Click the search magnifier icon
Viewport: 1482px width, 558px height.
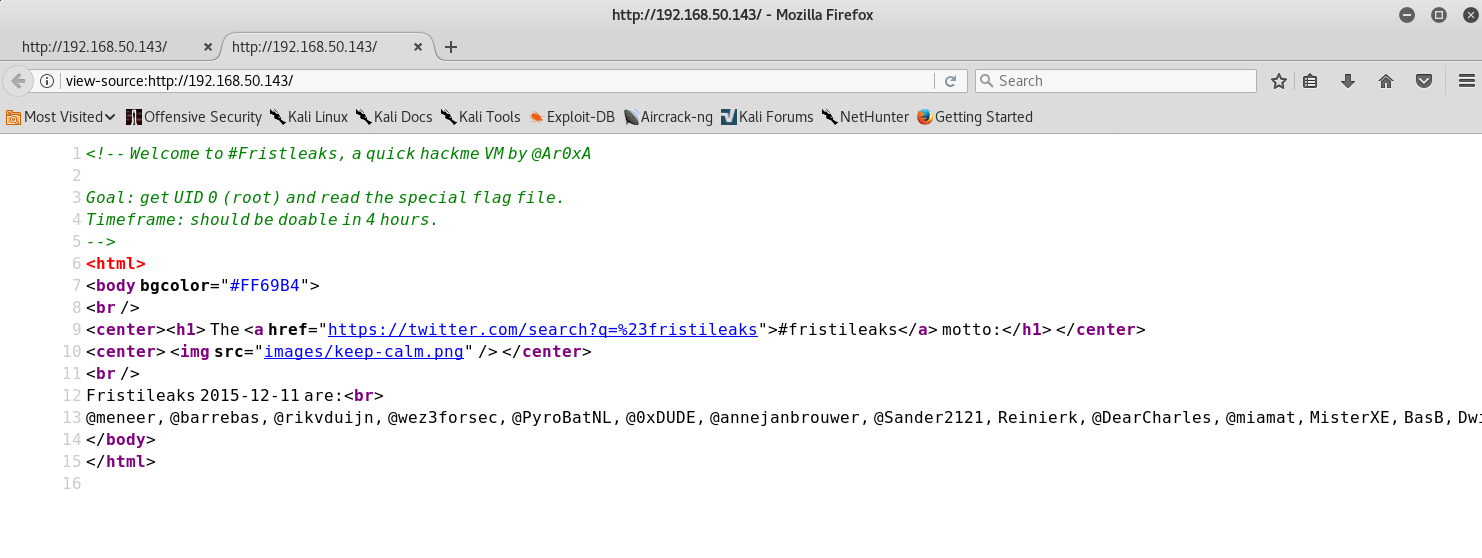point(986,81)
